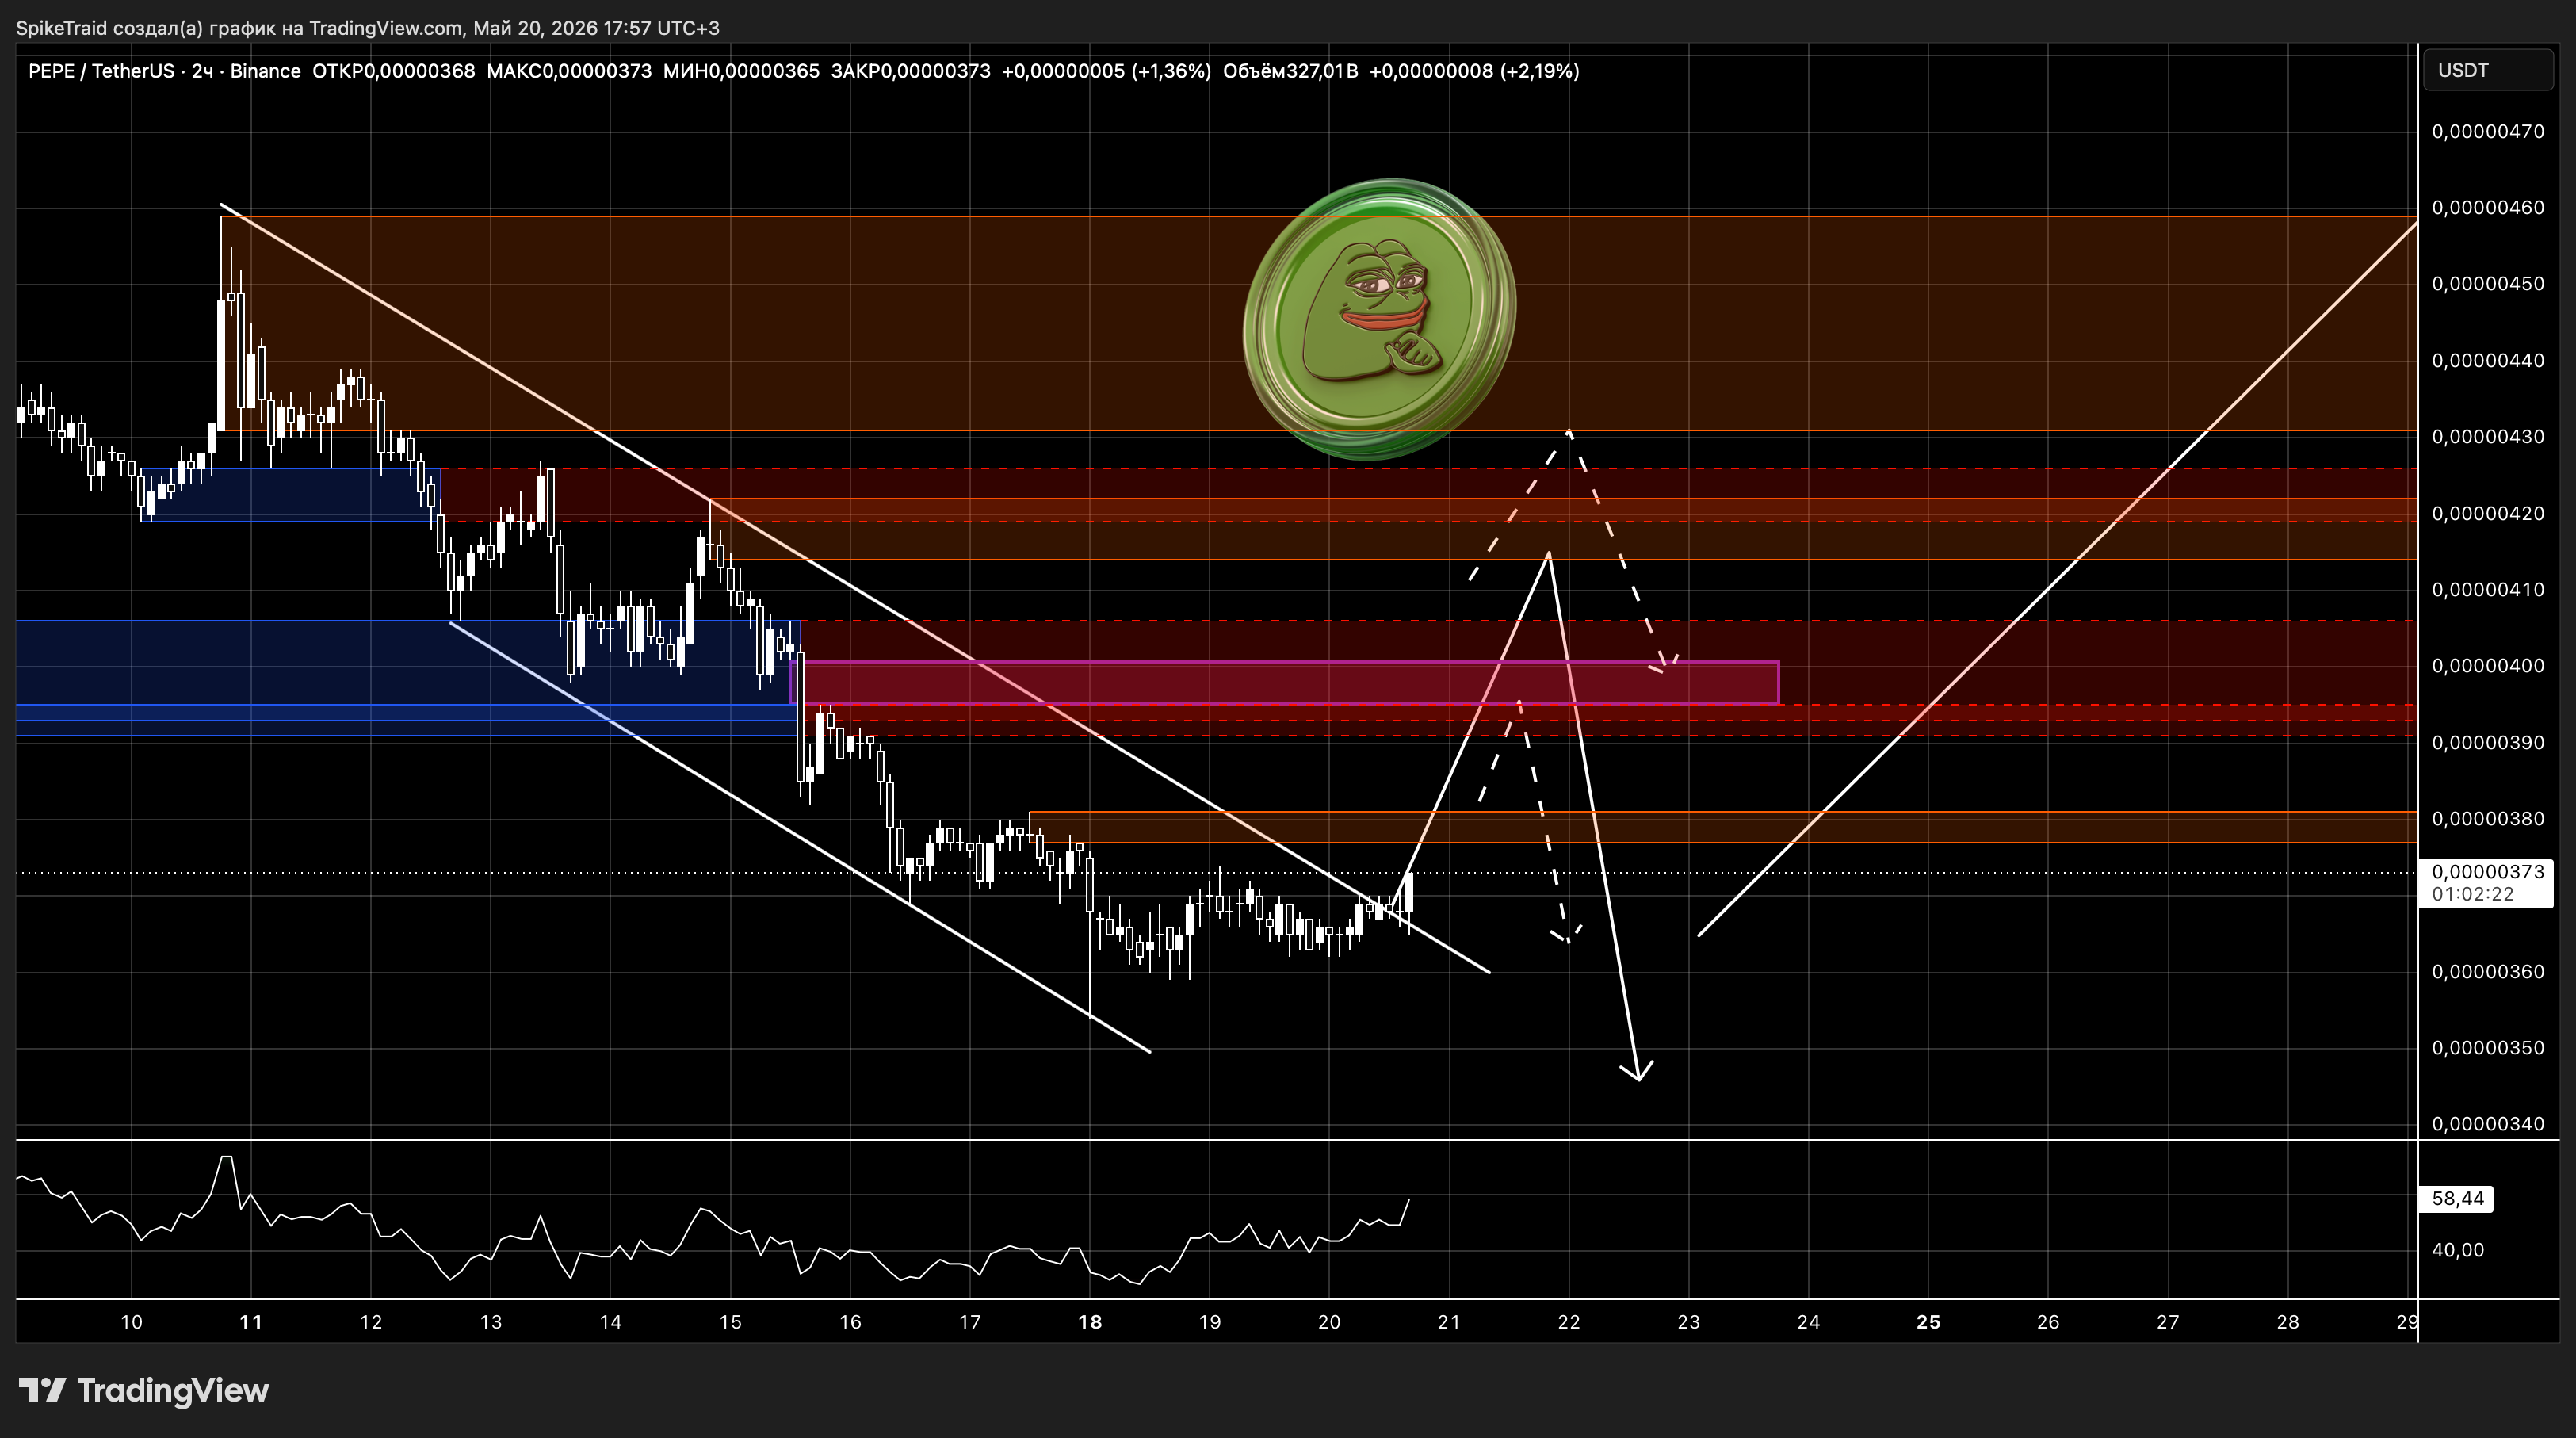Click date 20 on time axis
The width and height of the screenshot is (2576, 1438).
point(1329,1322)
